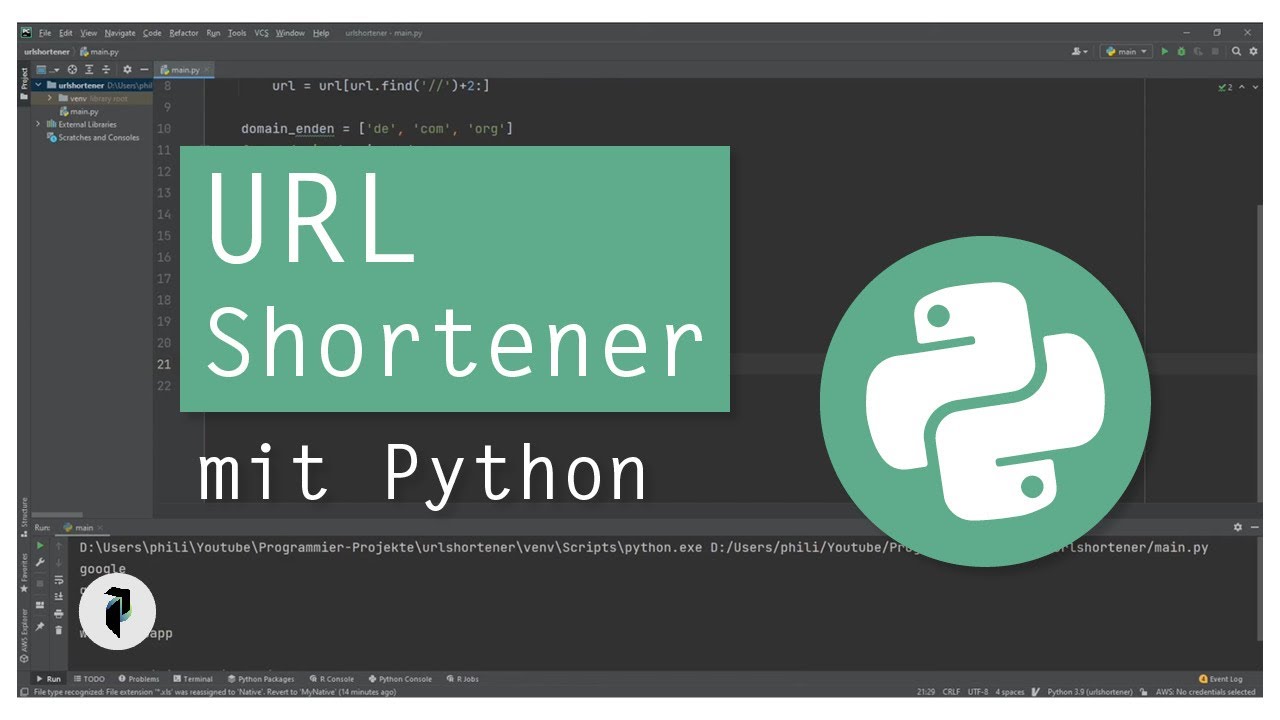Open Project panel options gear

(x=127, y=70)
